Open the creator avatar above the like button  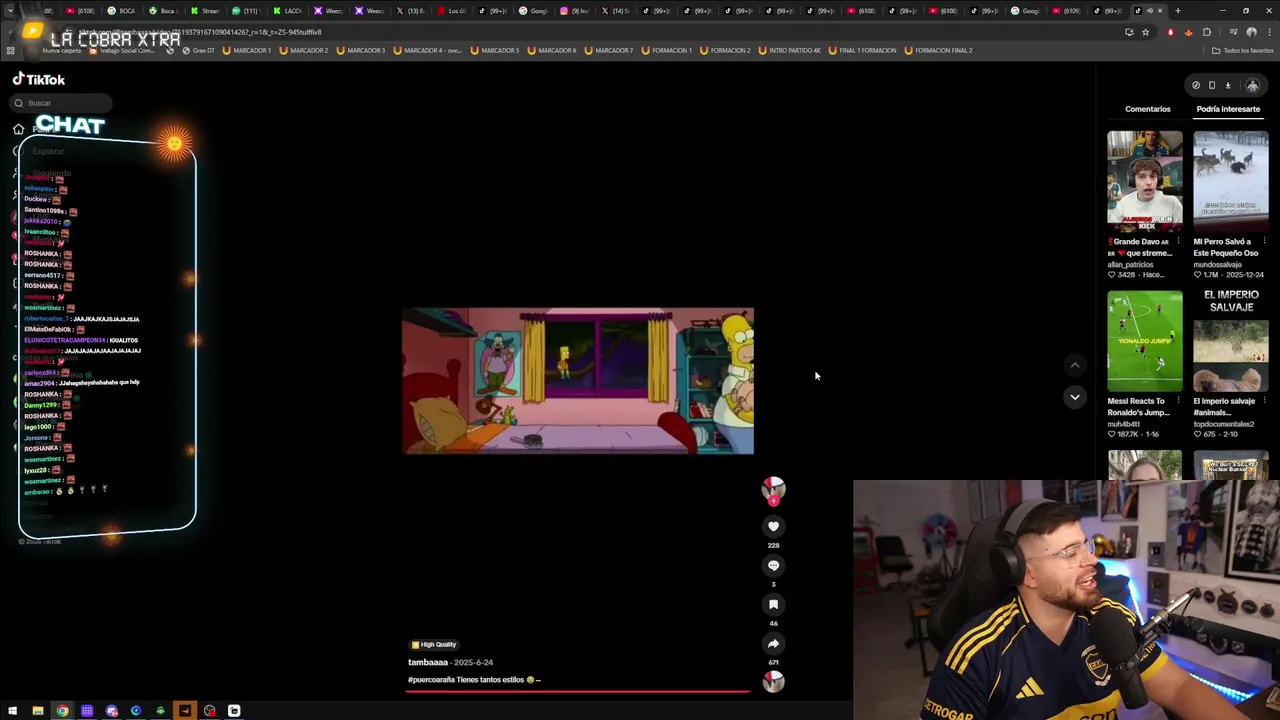773,489
